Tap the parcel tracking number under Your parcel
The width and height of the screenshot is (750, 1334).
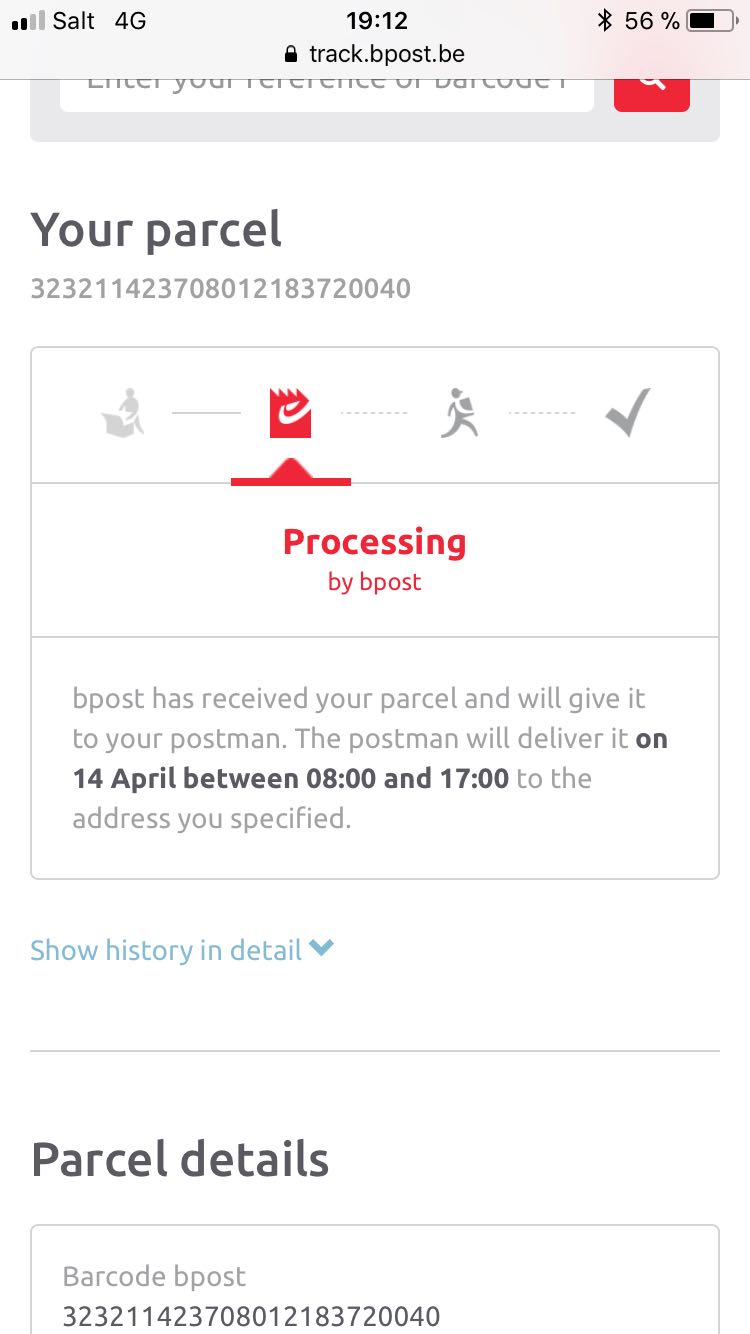click(x=220, y=289)
